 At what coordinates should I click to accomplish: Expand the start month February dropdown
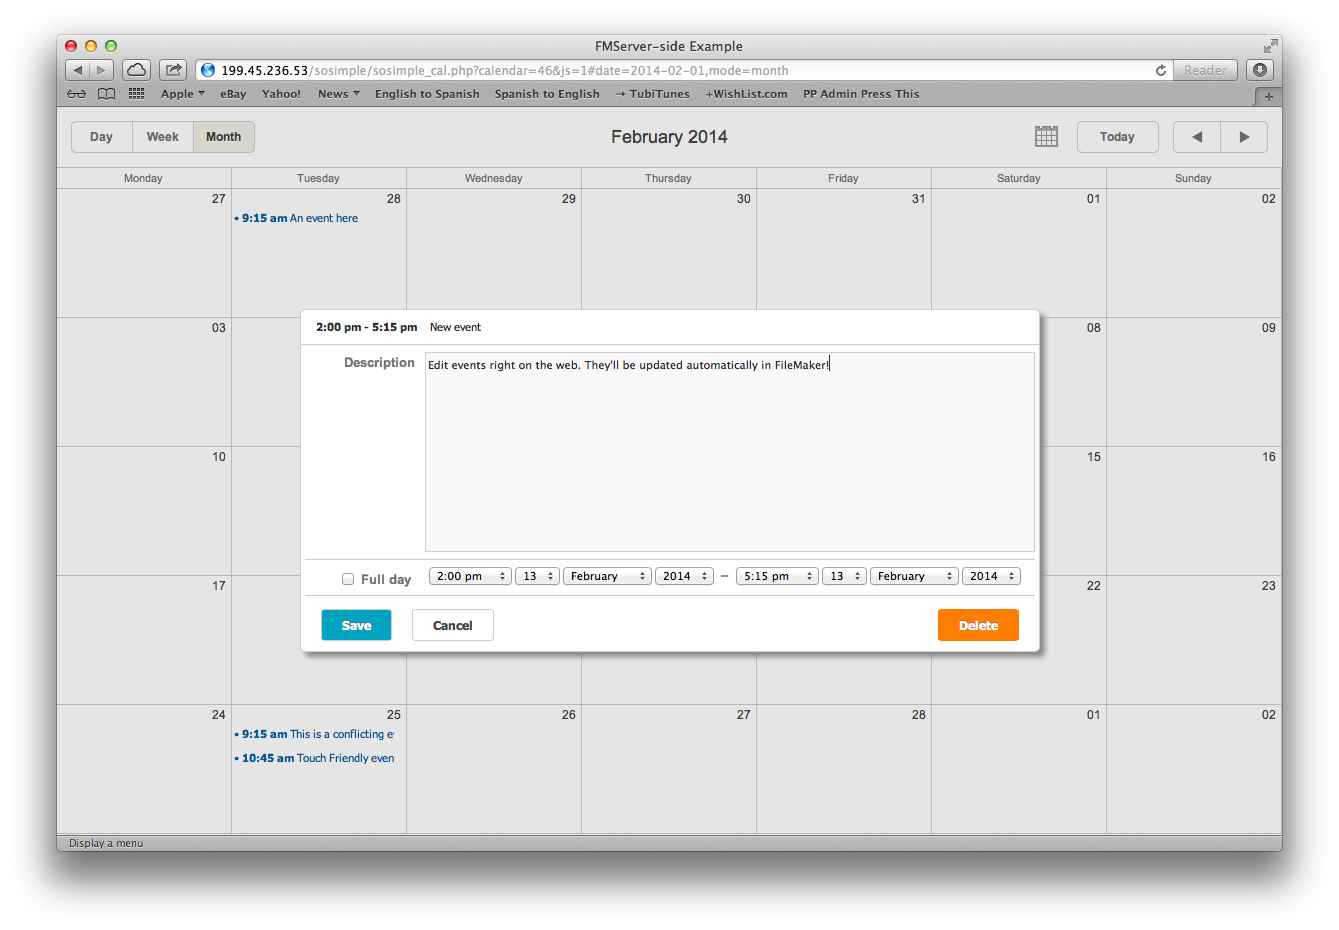click(x=607, y=576)
